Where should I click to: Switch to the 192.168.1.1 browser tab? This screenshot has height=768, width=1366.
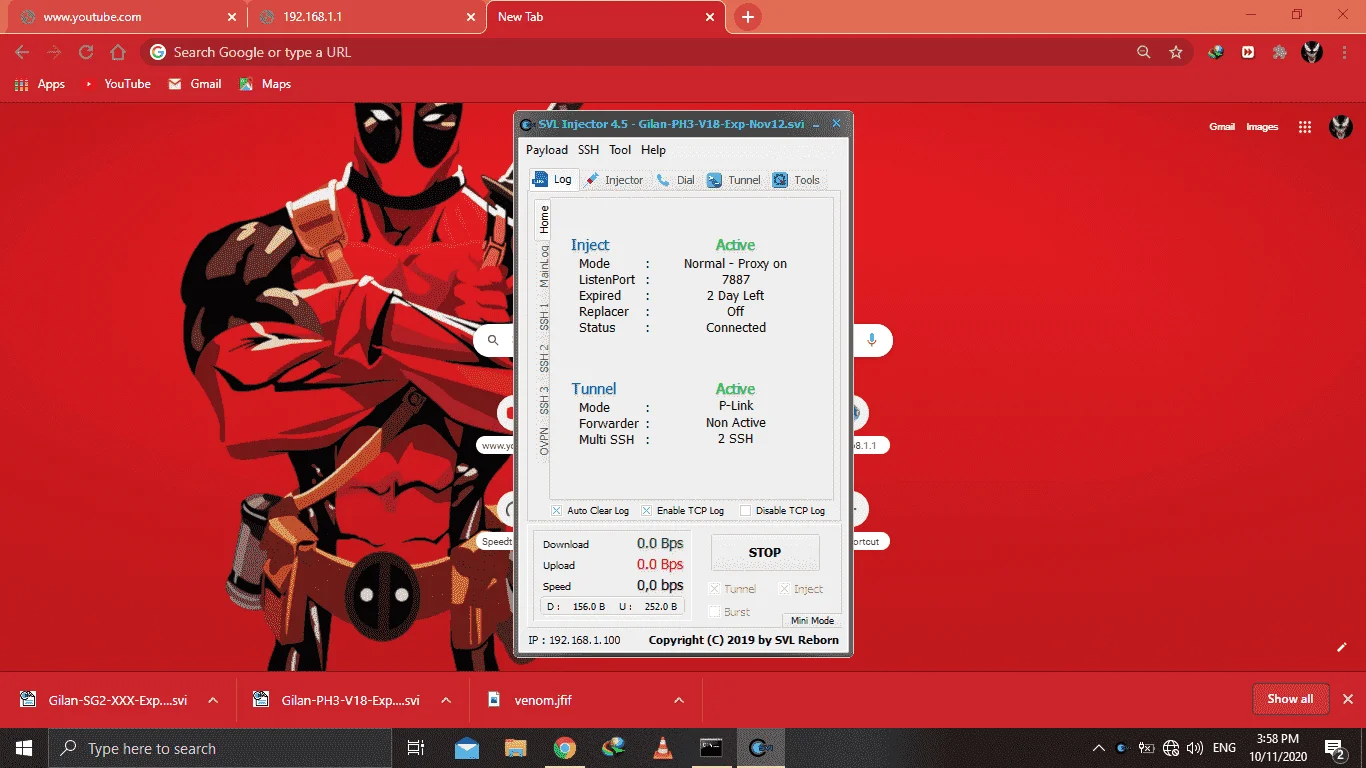pyautogui.click(x=365, y=17)
